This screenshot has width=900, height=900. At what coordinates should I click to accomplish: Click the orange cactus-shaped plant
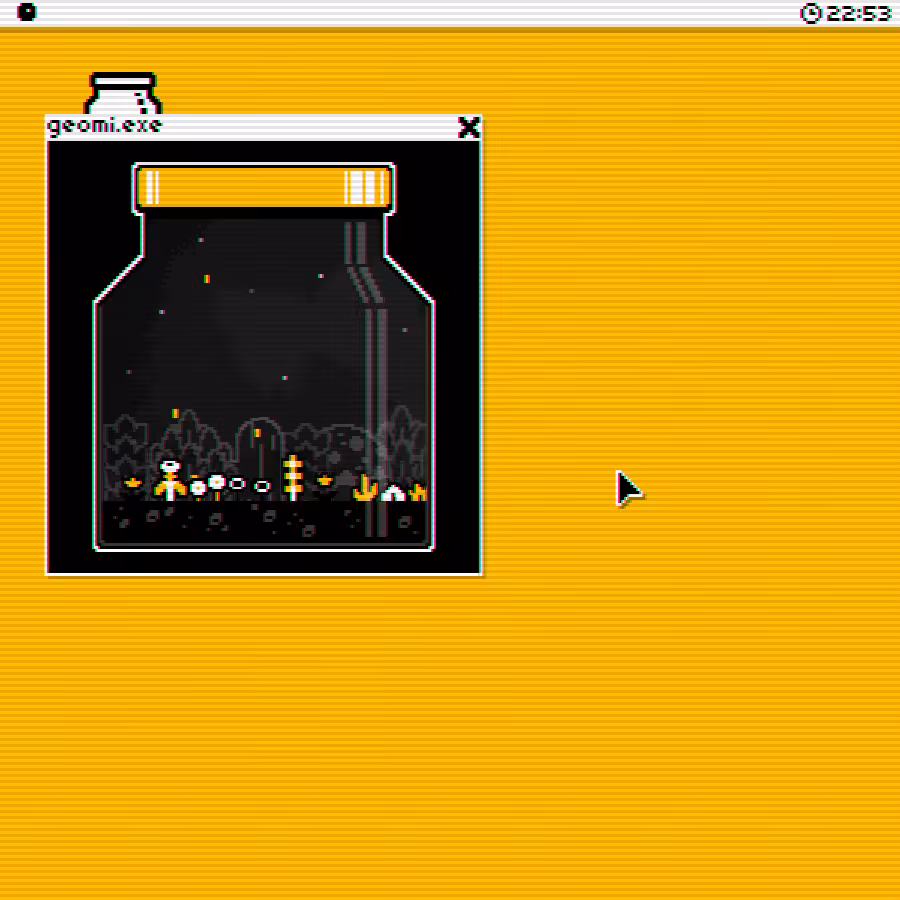coord(366,488)
